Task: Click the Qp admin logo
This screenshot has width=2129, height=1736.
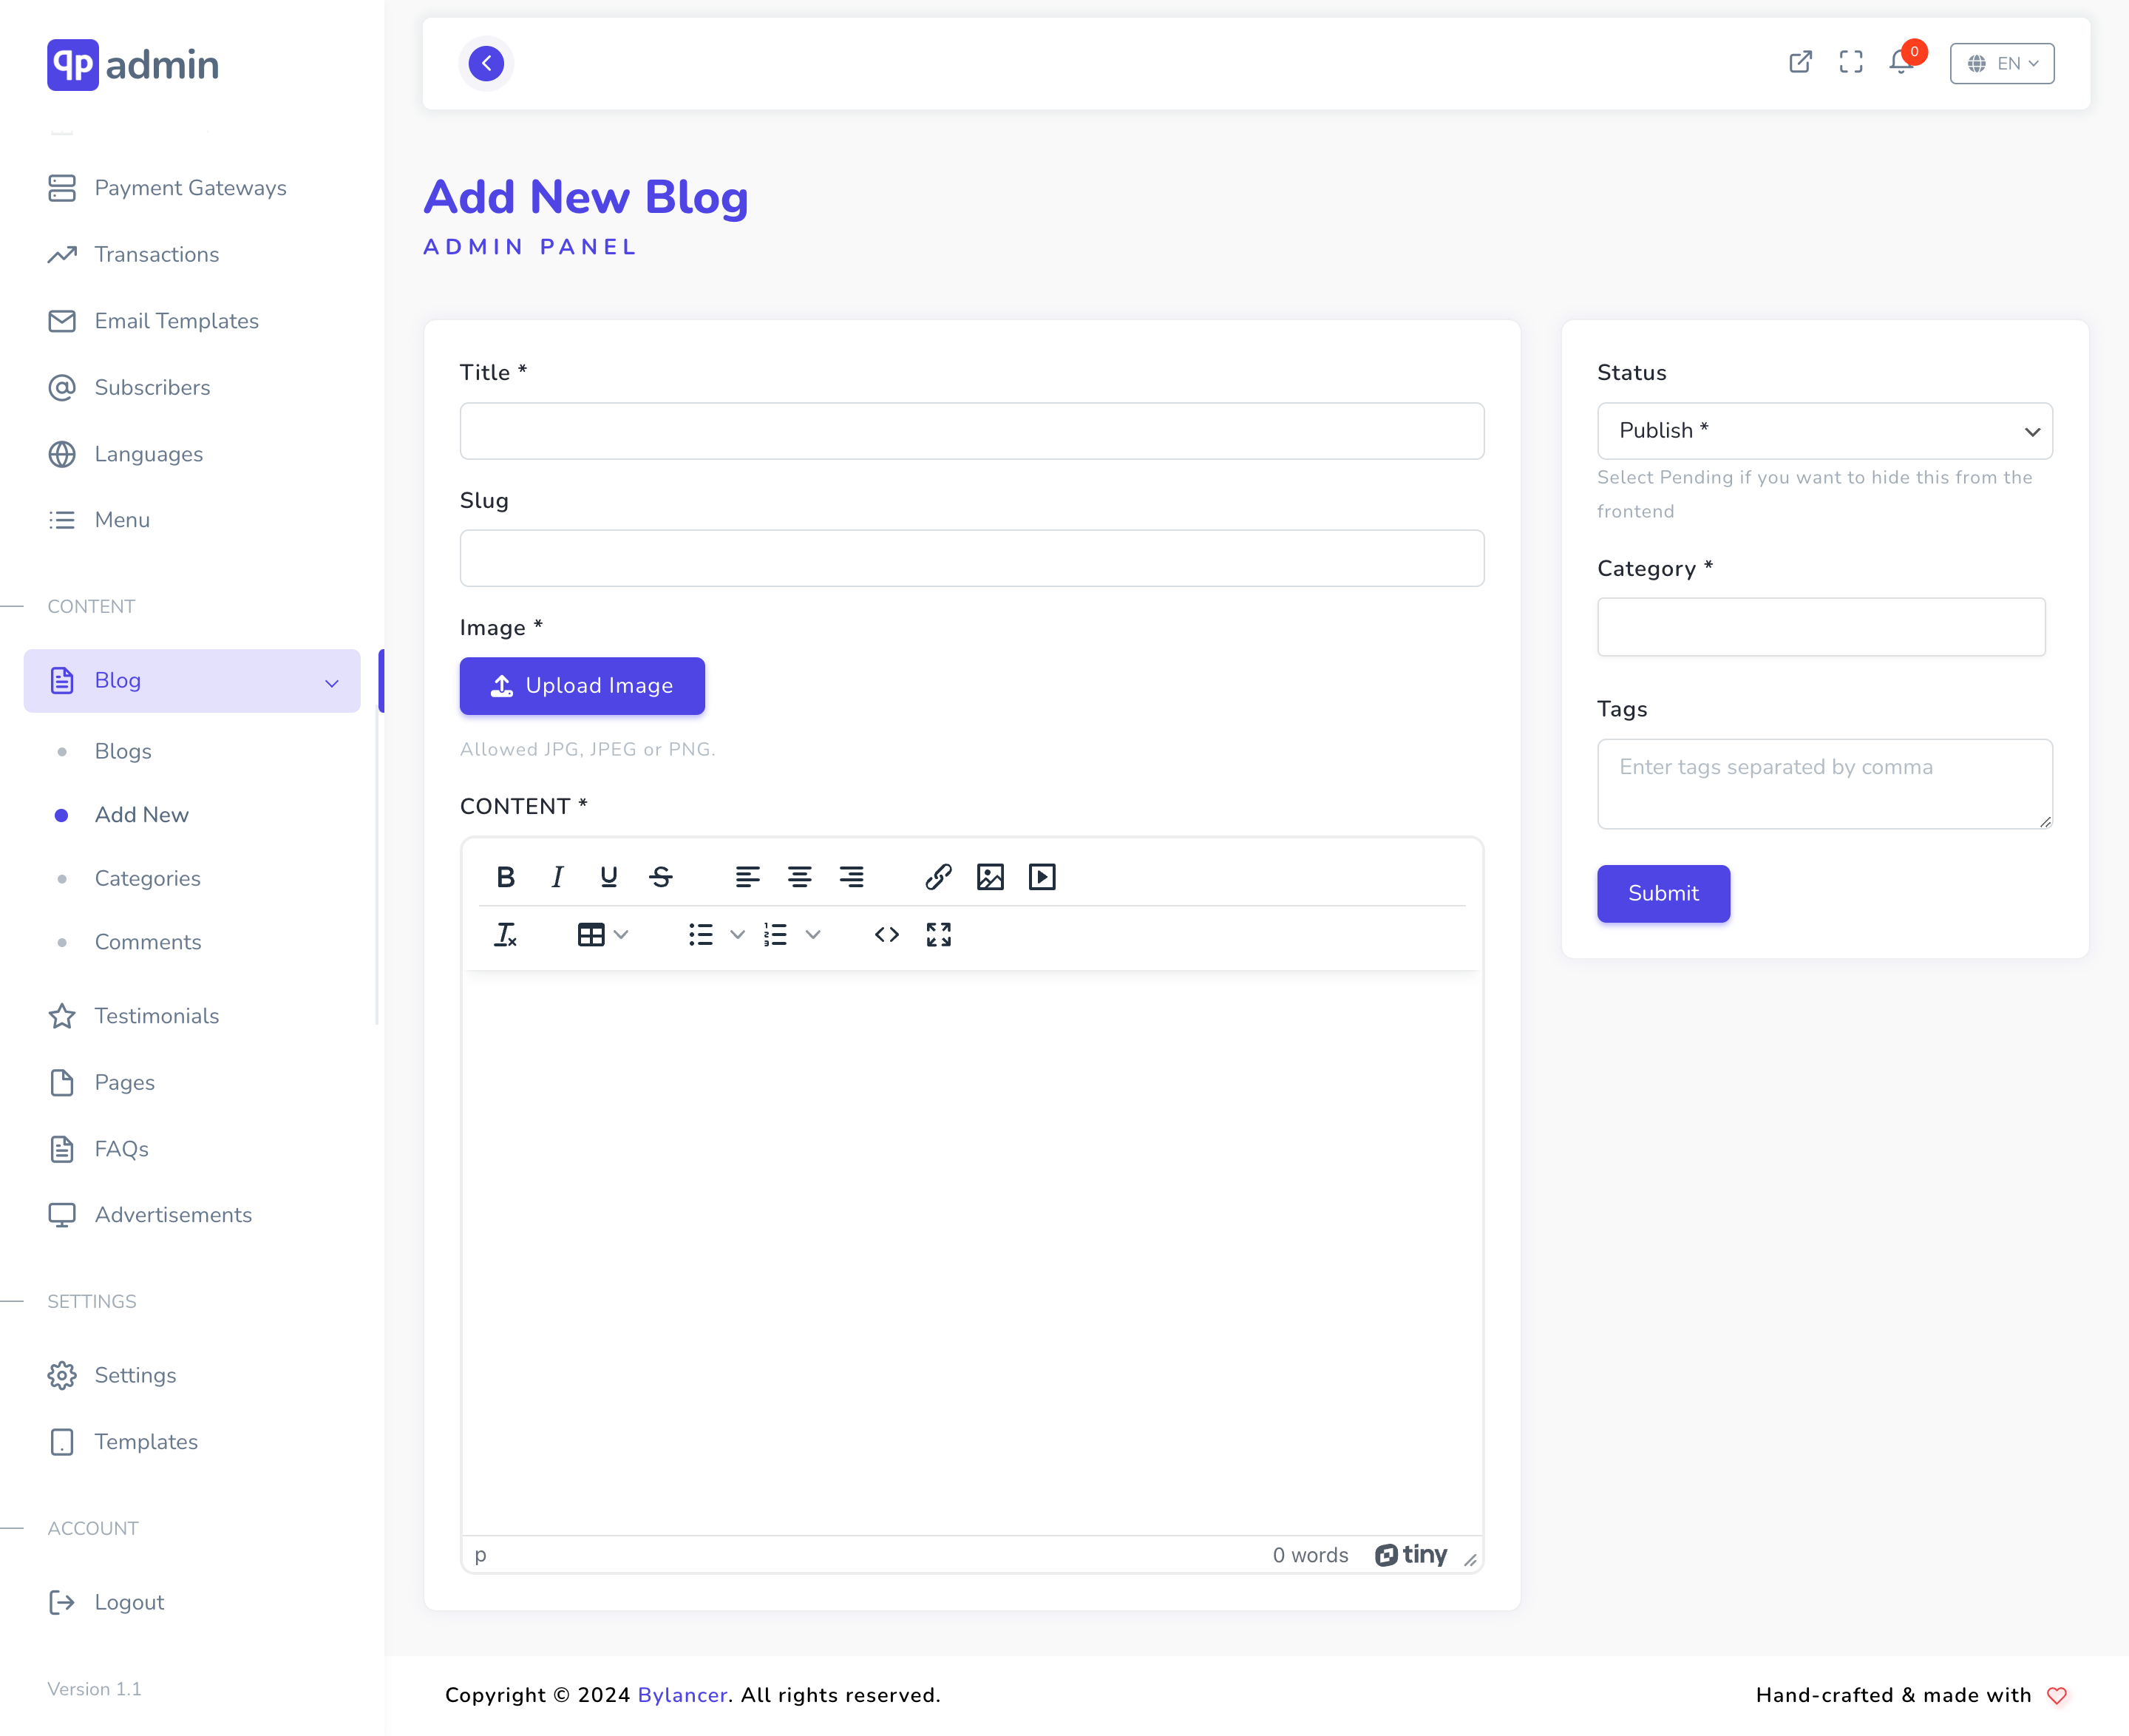Action: 133,65
